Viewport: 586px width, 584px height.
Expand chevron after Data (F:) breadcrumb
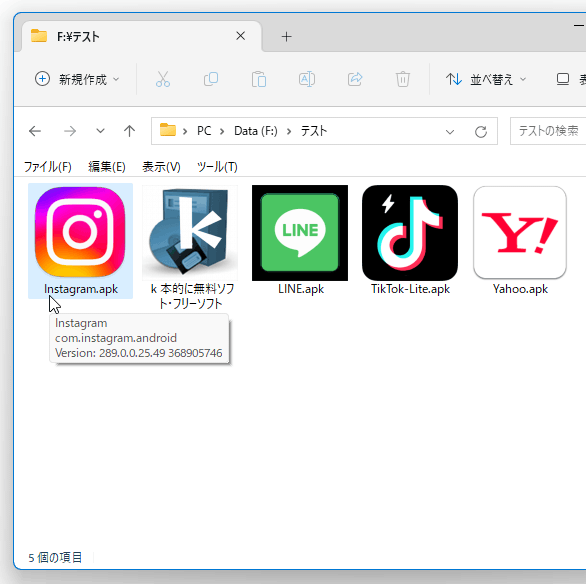[x=289, y=132]
